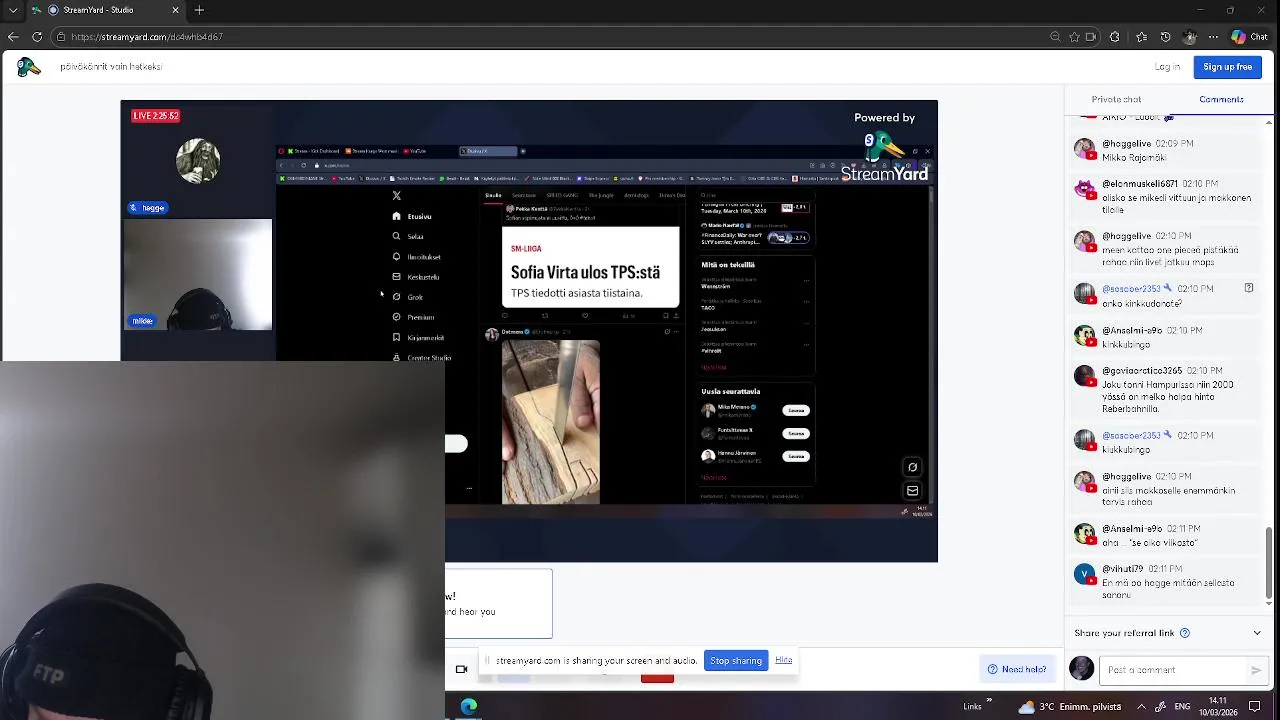Viewport: 1280px width, 720px height.
Task: Open Etusivu home in X sidebar
Action: point(413,216)
